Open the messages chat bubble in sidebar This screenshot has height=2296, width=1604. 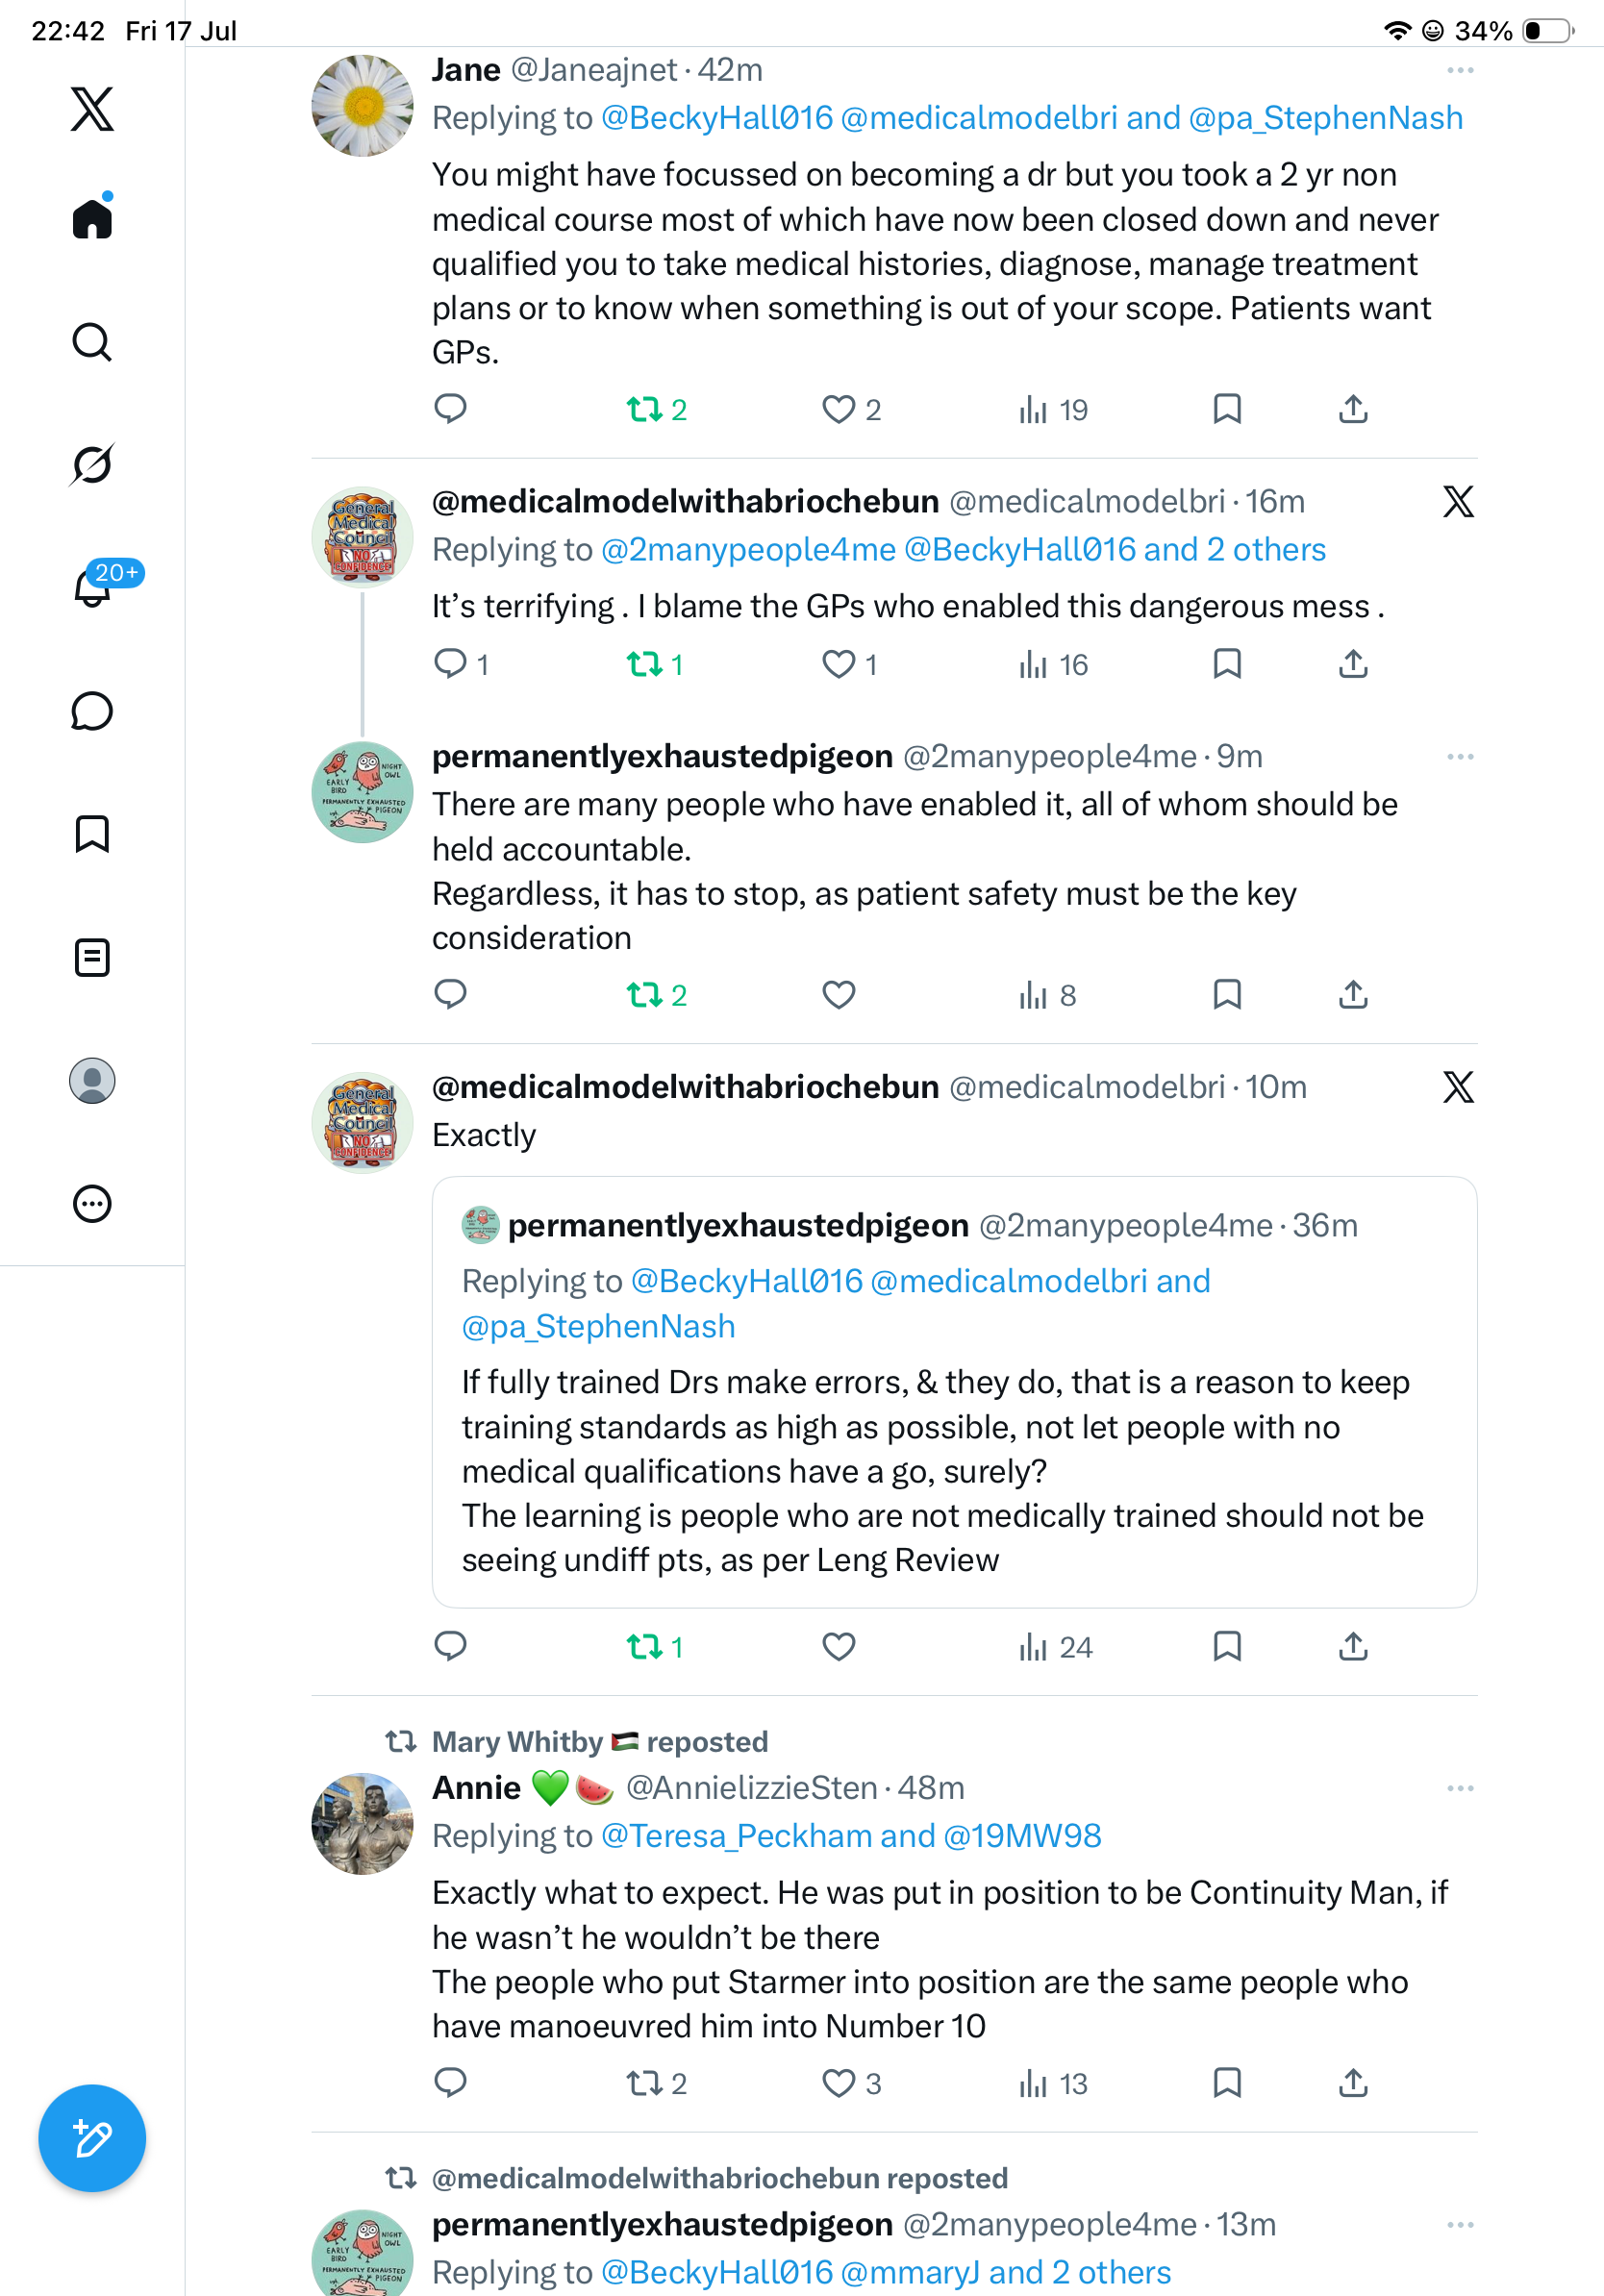(92, 711)
